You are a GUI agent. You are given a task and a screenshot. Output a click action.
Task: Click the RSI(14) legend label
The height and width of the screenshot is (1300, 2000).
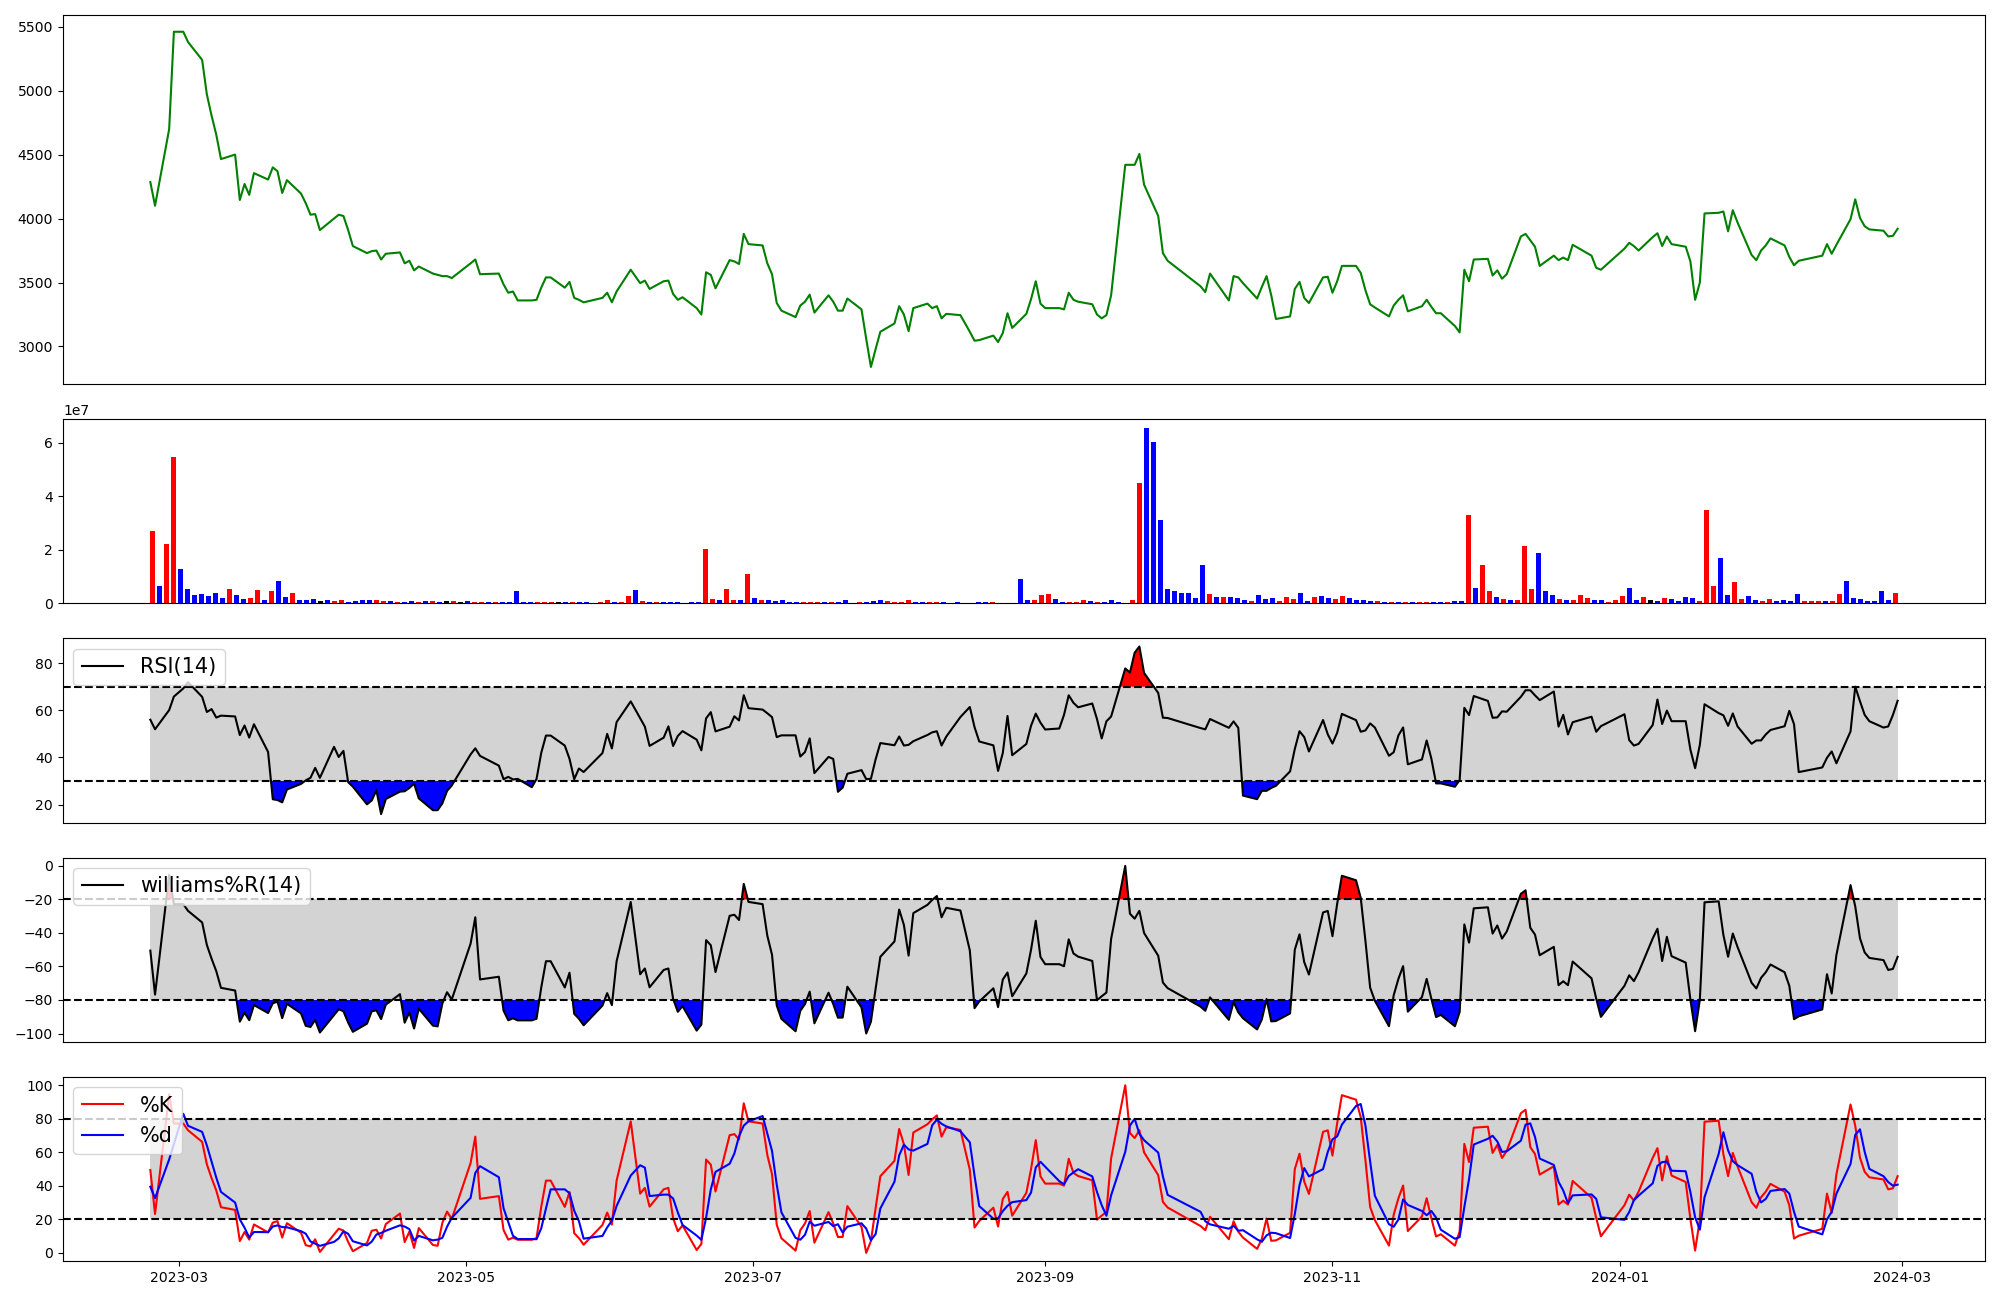coord(177,666)
